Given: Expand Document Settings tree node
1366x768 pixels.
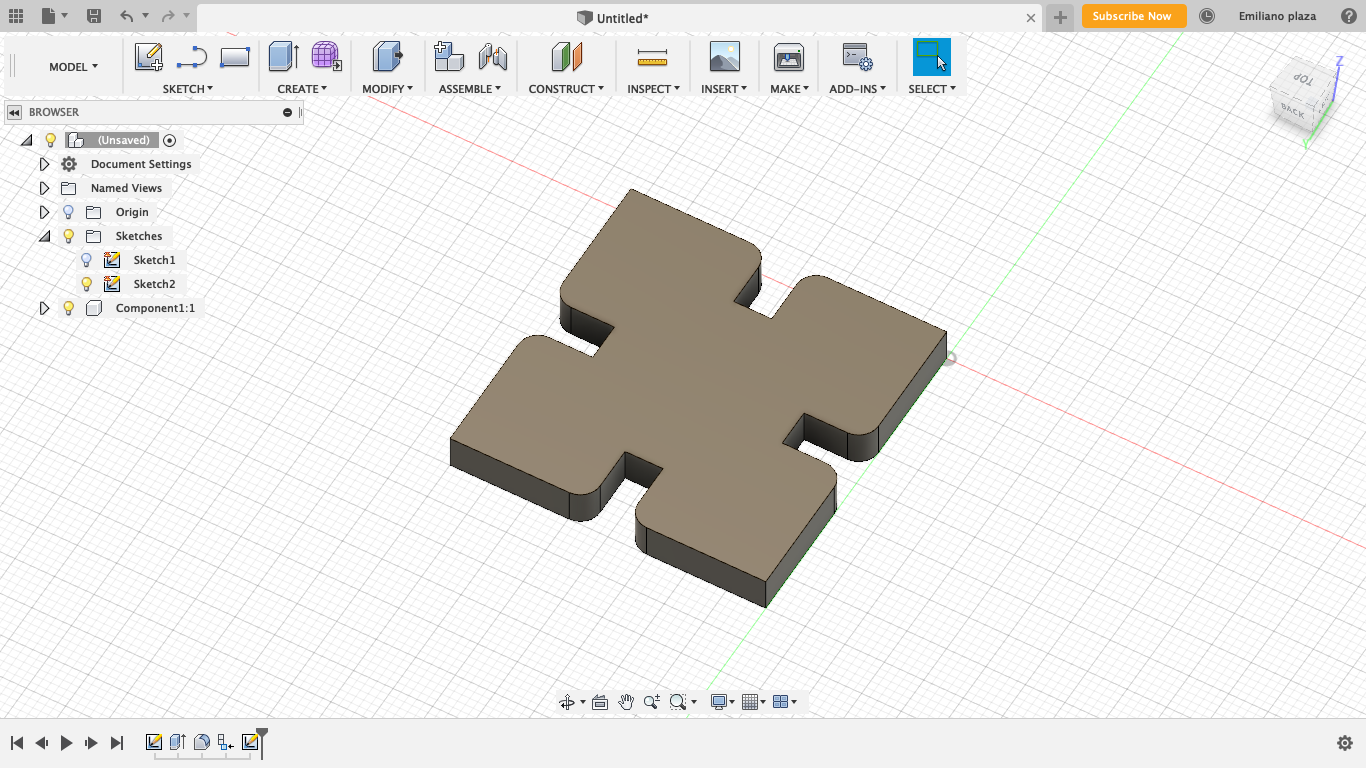Looking at the screenshot, I should coord(44,164).
